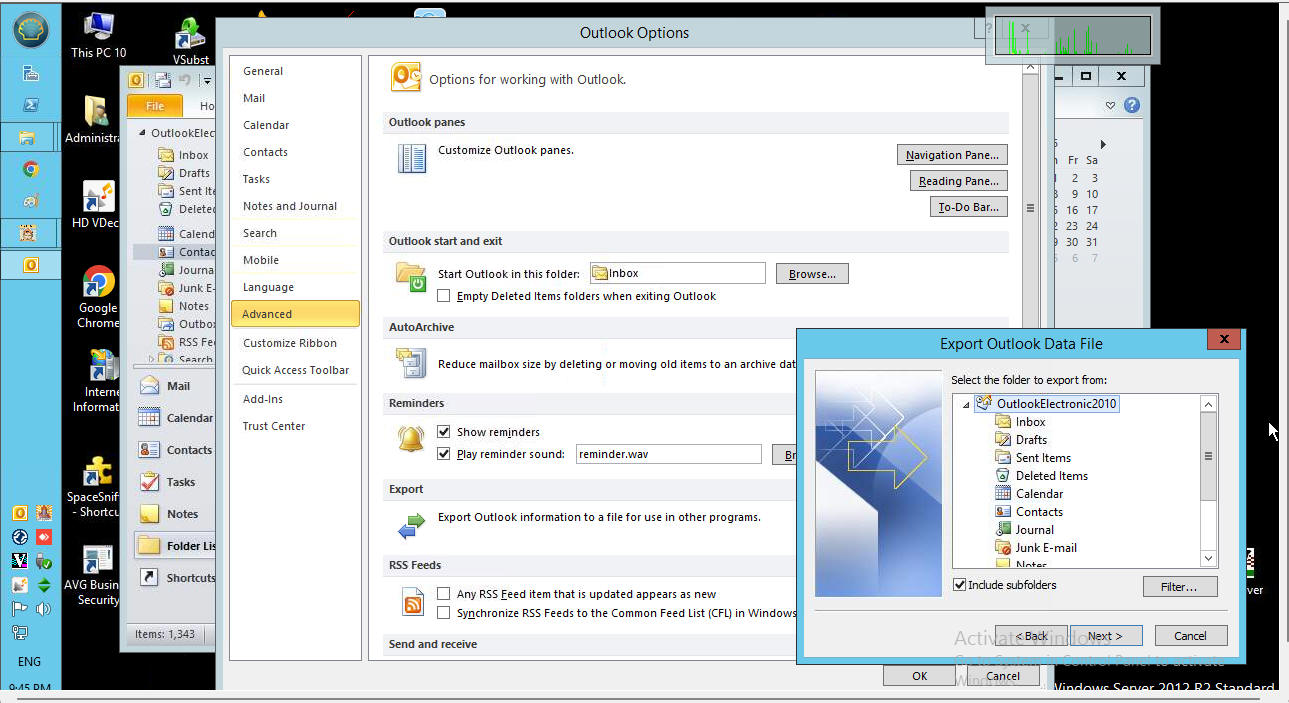
Task: Click the To-Do Bar button
Action: click(968, 207)
